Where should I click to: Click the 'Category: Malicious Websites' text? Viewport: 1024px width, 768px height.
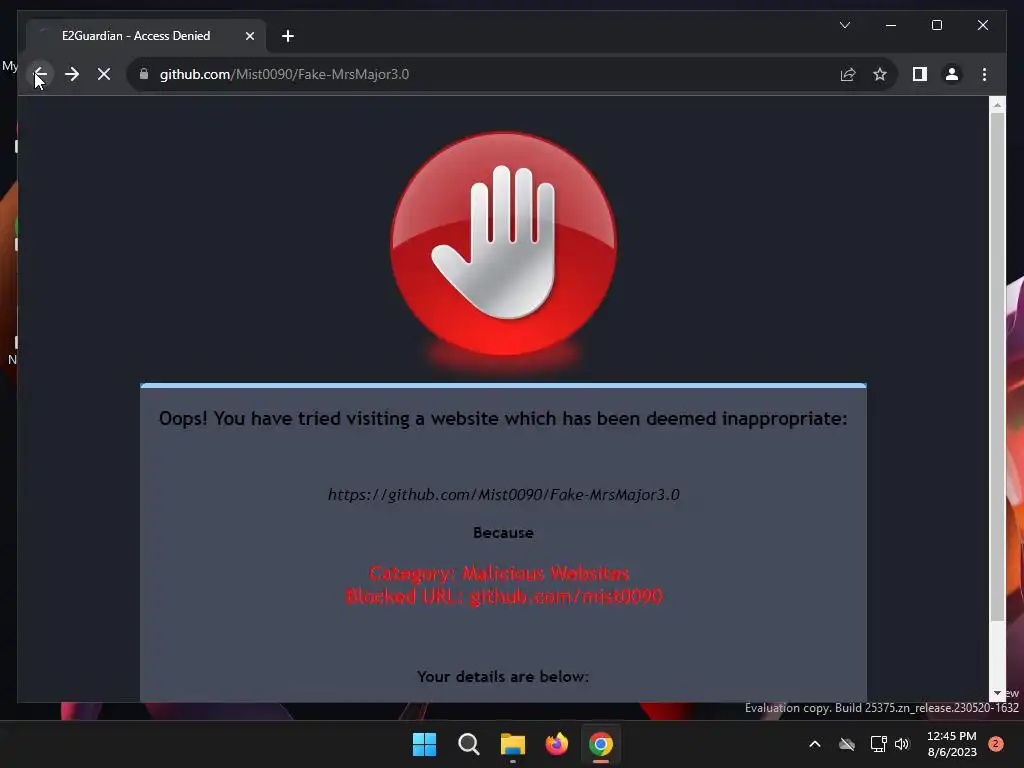(499, 573)
